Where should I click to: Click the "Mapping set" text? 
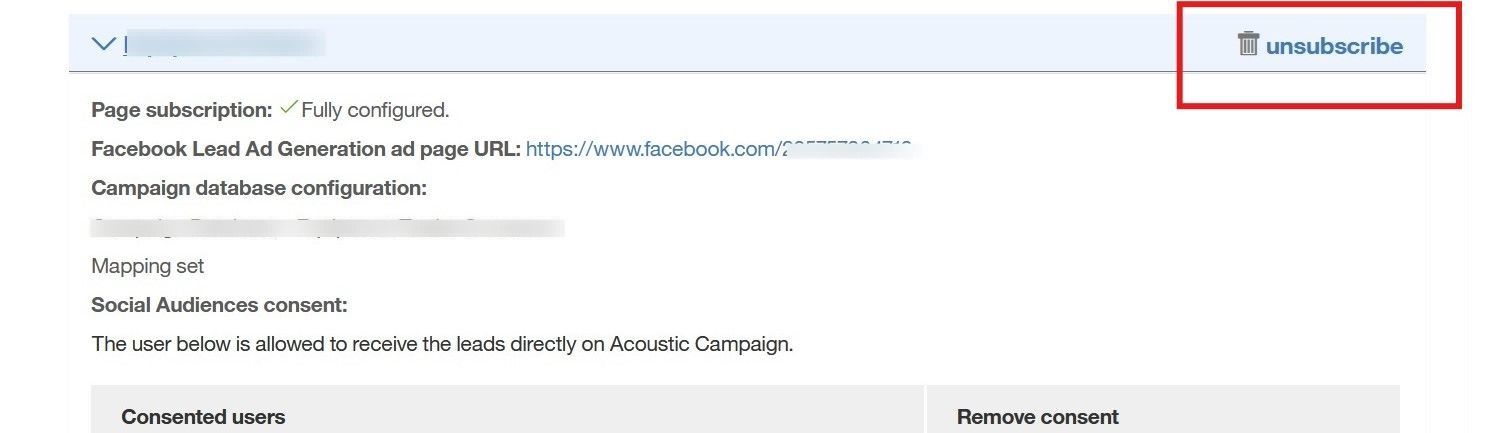pos(147,266)
